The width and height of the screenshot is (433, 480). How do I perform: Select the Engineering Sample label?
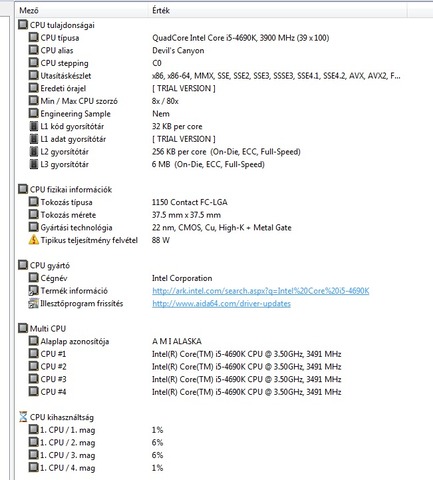click(x=75, y=114)
